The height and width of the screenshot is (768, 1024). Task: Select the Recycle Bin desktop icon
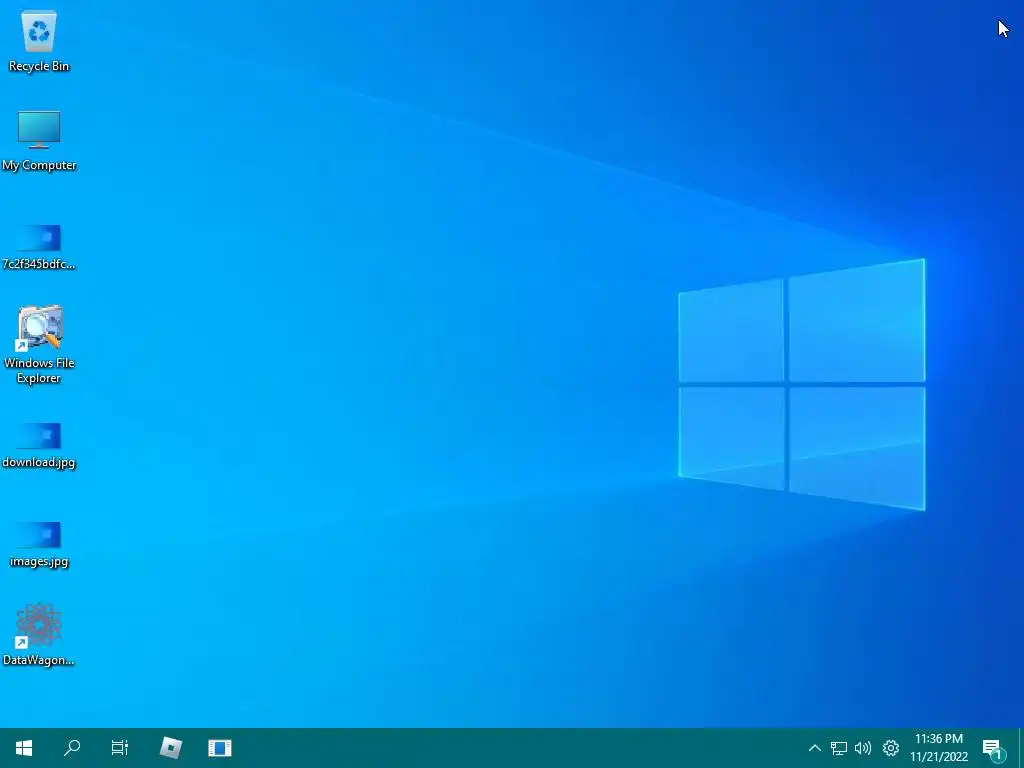[x=39, y=41]
